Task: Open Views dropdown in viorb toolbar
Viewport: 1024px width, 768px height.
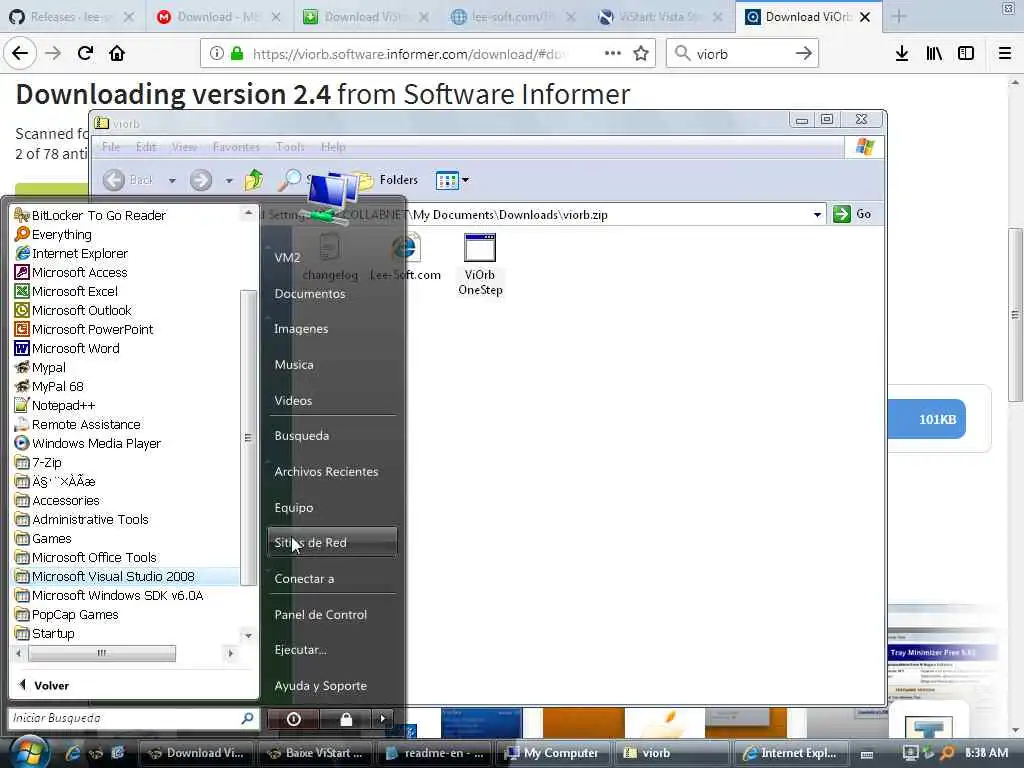Action: (x=452, y=180)
